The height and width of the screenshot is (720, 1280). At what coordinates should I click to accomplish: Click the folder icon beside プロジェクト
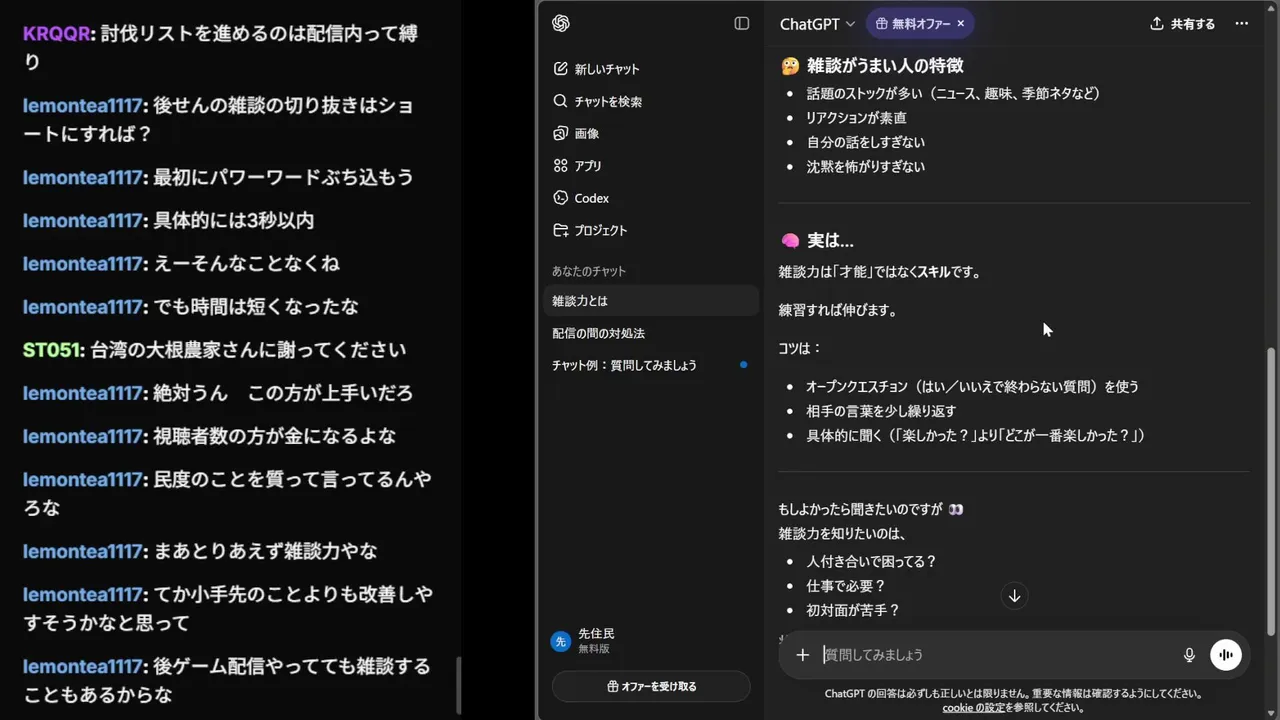(x=560, y=230)
